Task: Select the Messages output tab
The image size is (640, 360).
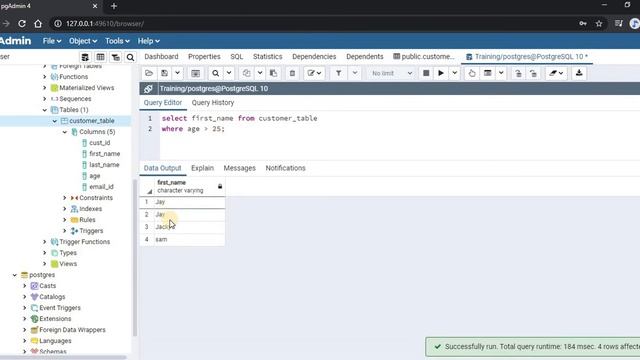Action: pos(240,168)
